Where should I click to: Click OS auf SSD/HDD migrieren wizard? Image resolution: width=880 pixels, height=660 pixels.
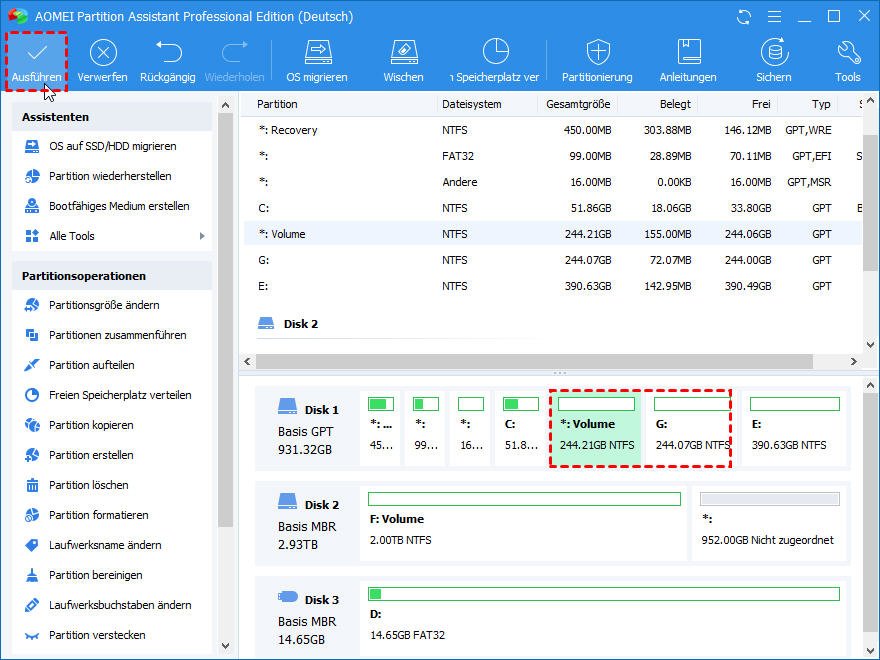[x=112, y=146]
